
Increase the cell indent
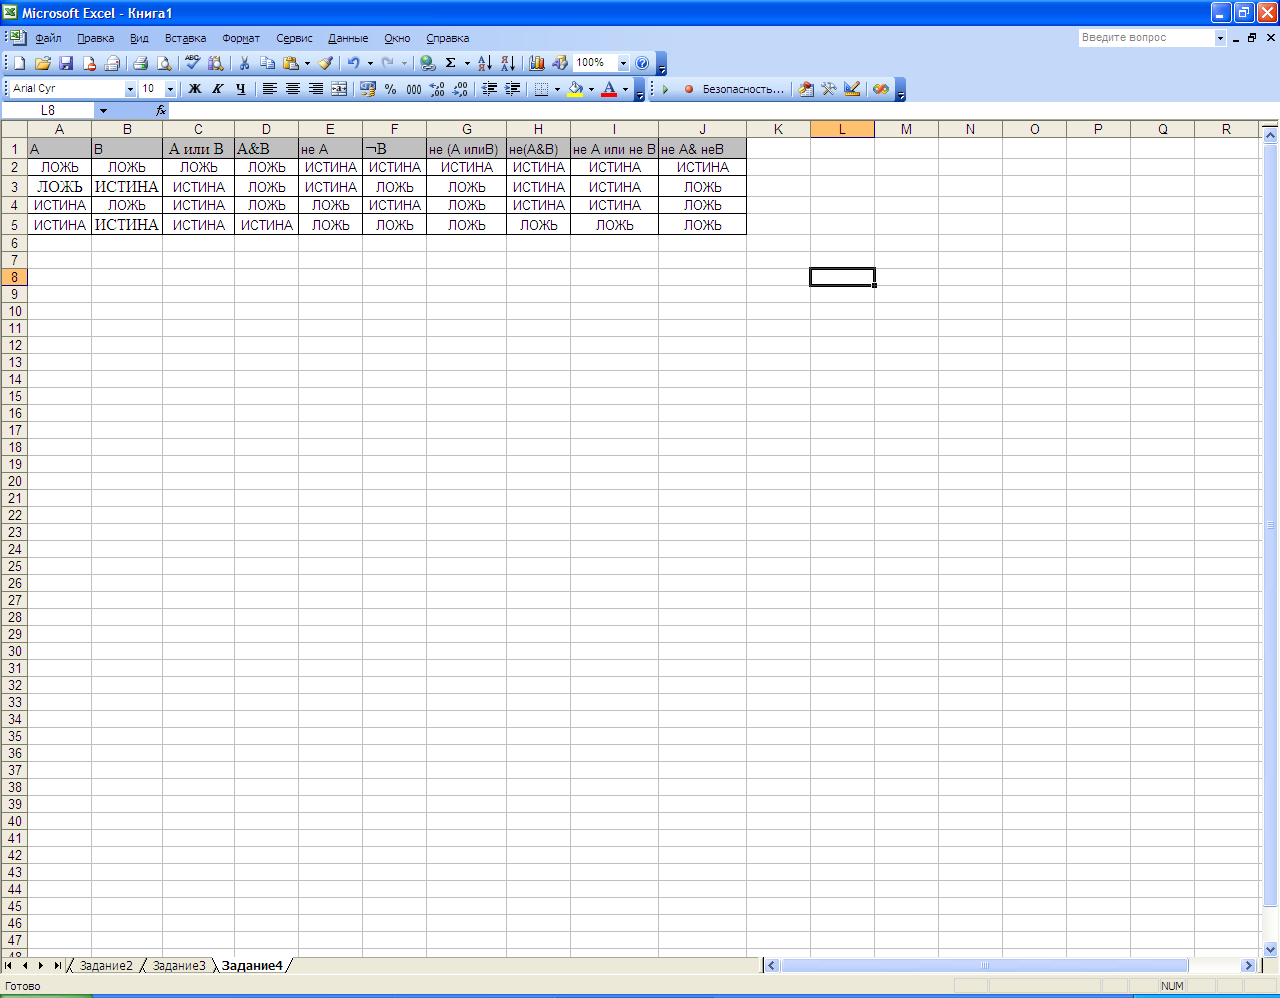click(513, 89)
